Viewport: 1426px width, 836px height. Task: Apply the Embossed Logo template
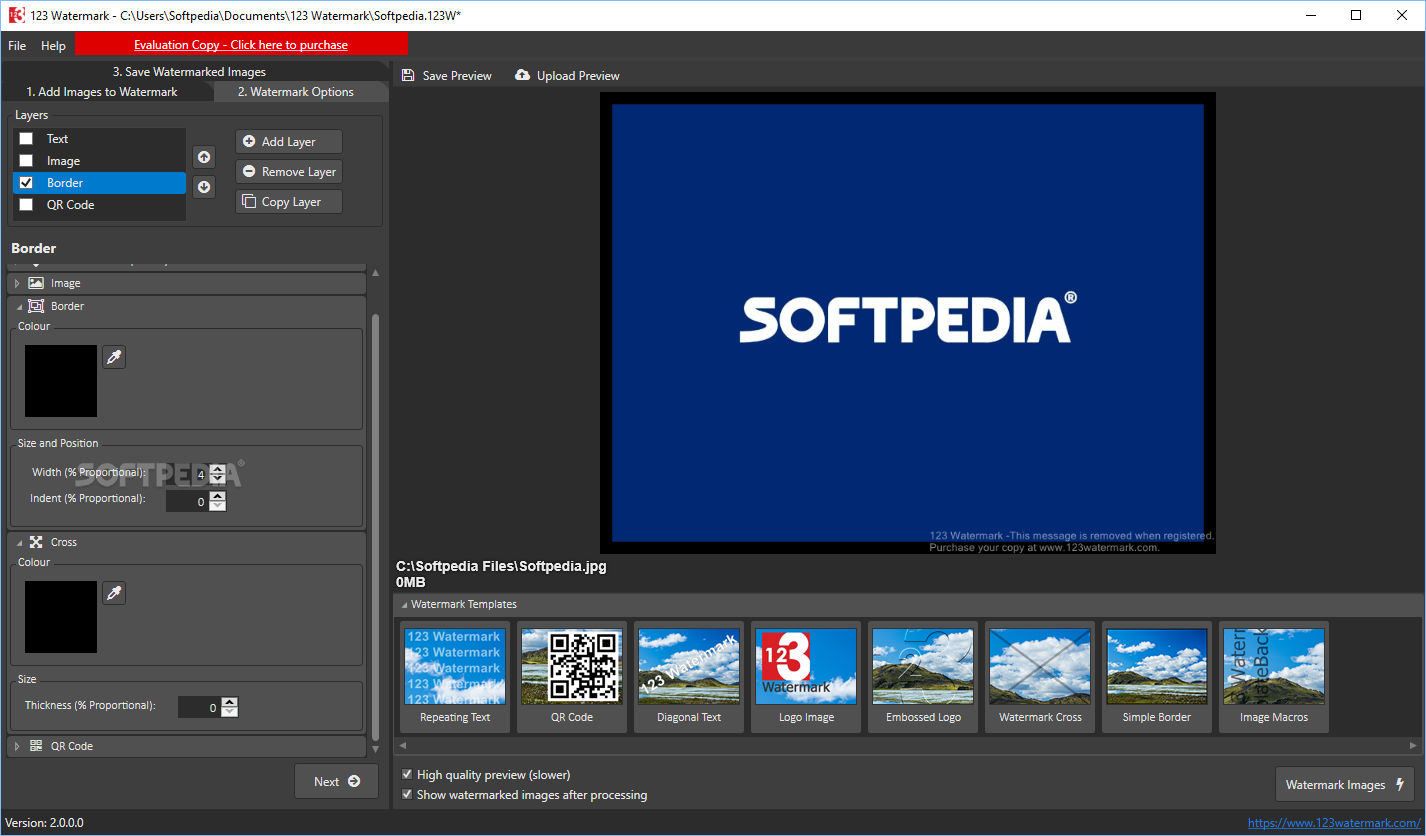point(923,677)
